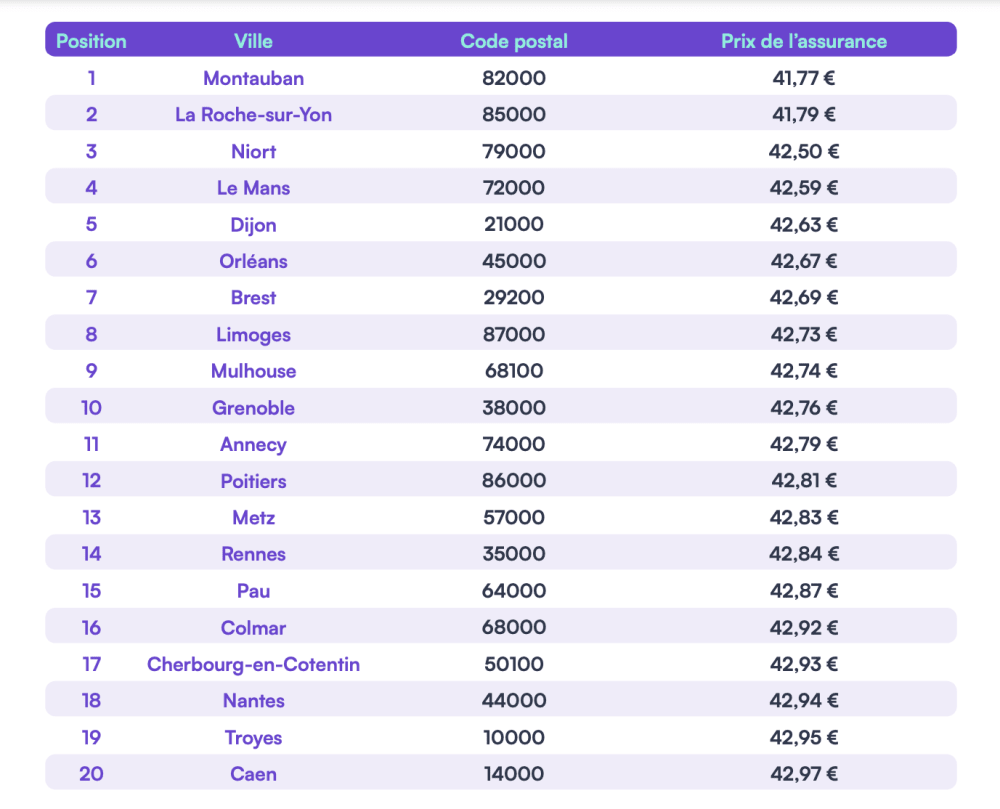
Task: Select postal code 29200 for Brest
Action: point(514,298)
